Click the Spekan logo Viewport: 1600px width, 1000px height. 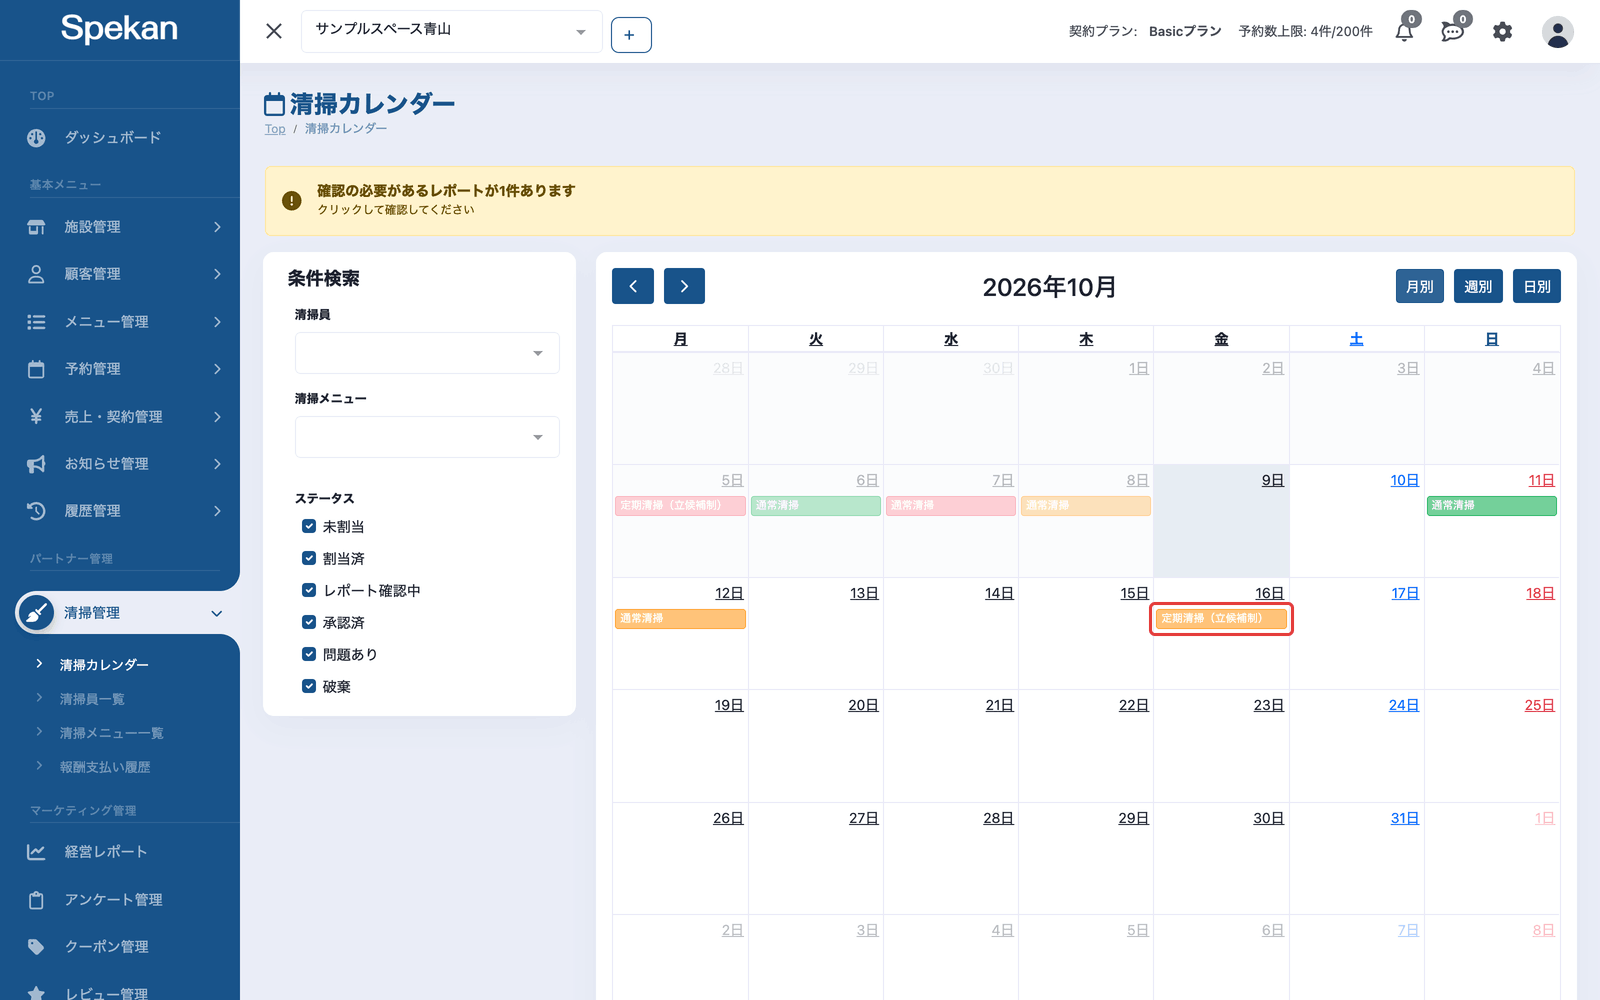click(119, 28)
